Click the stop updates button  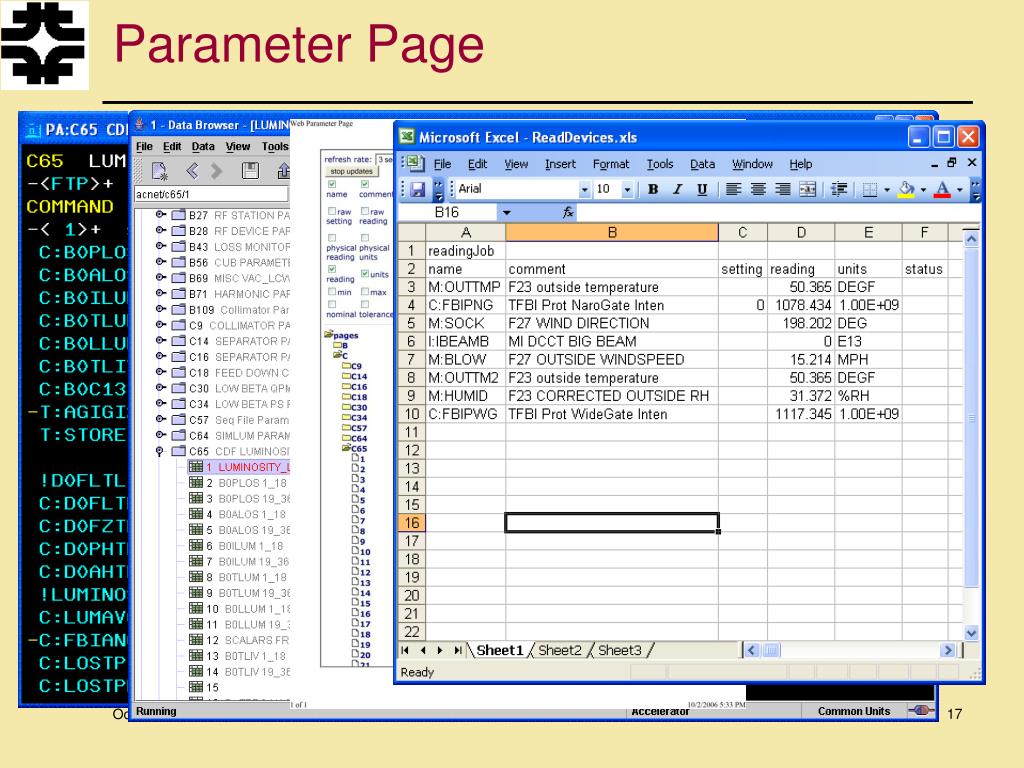351,171
